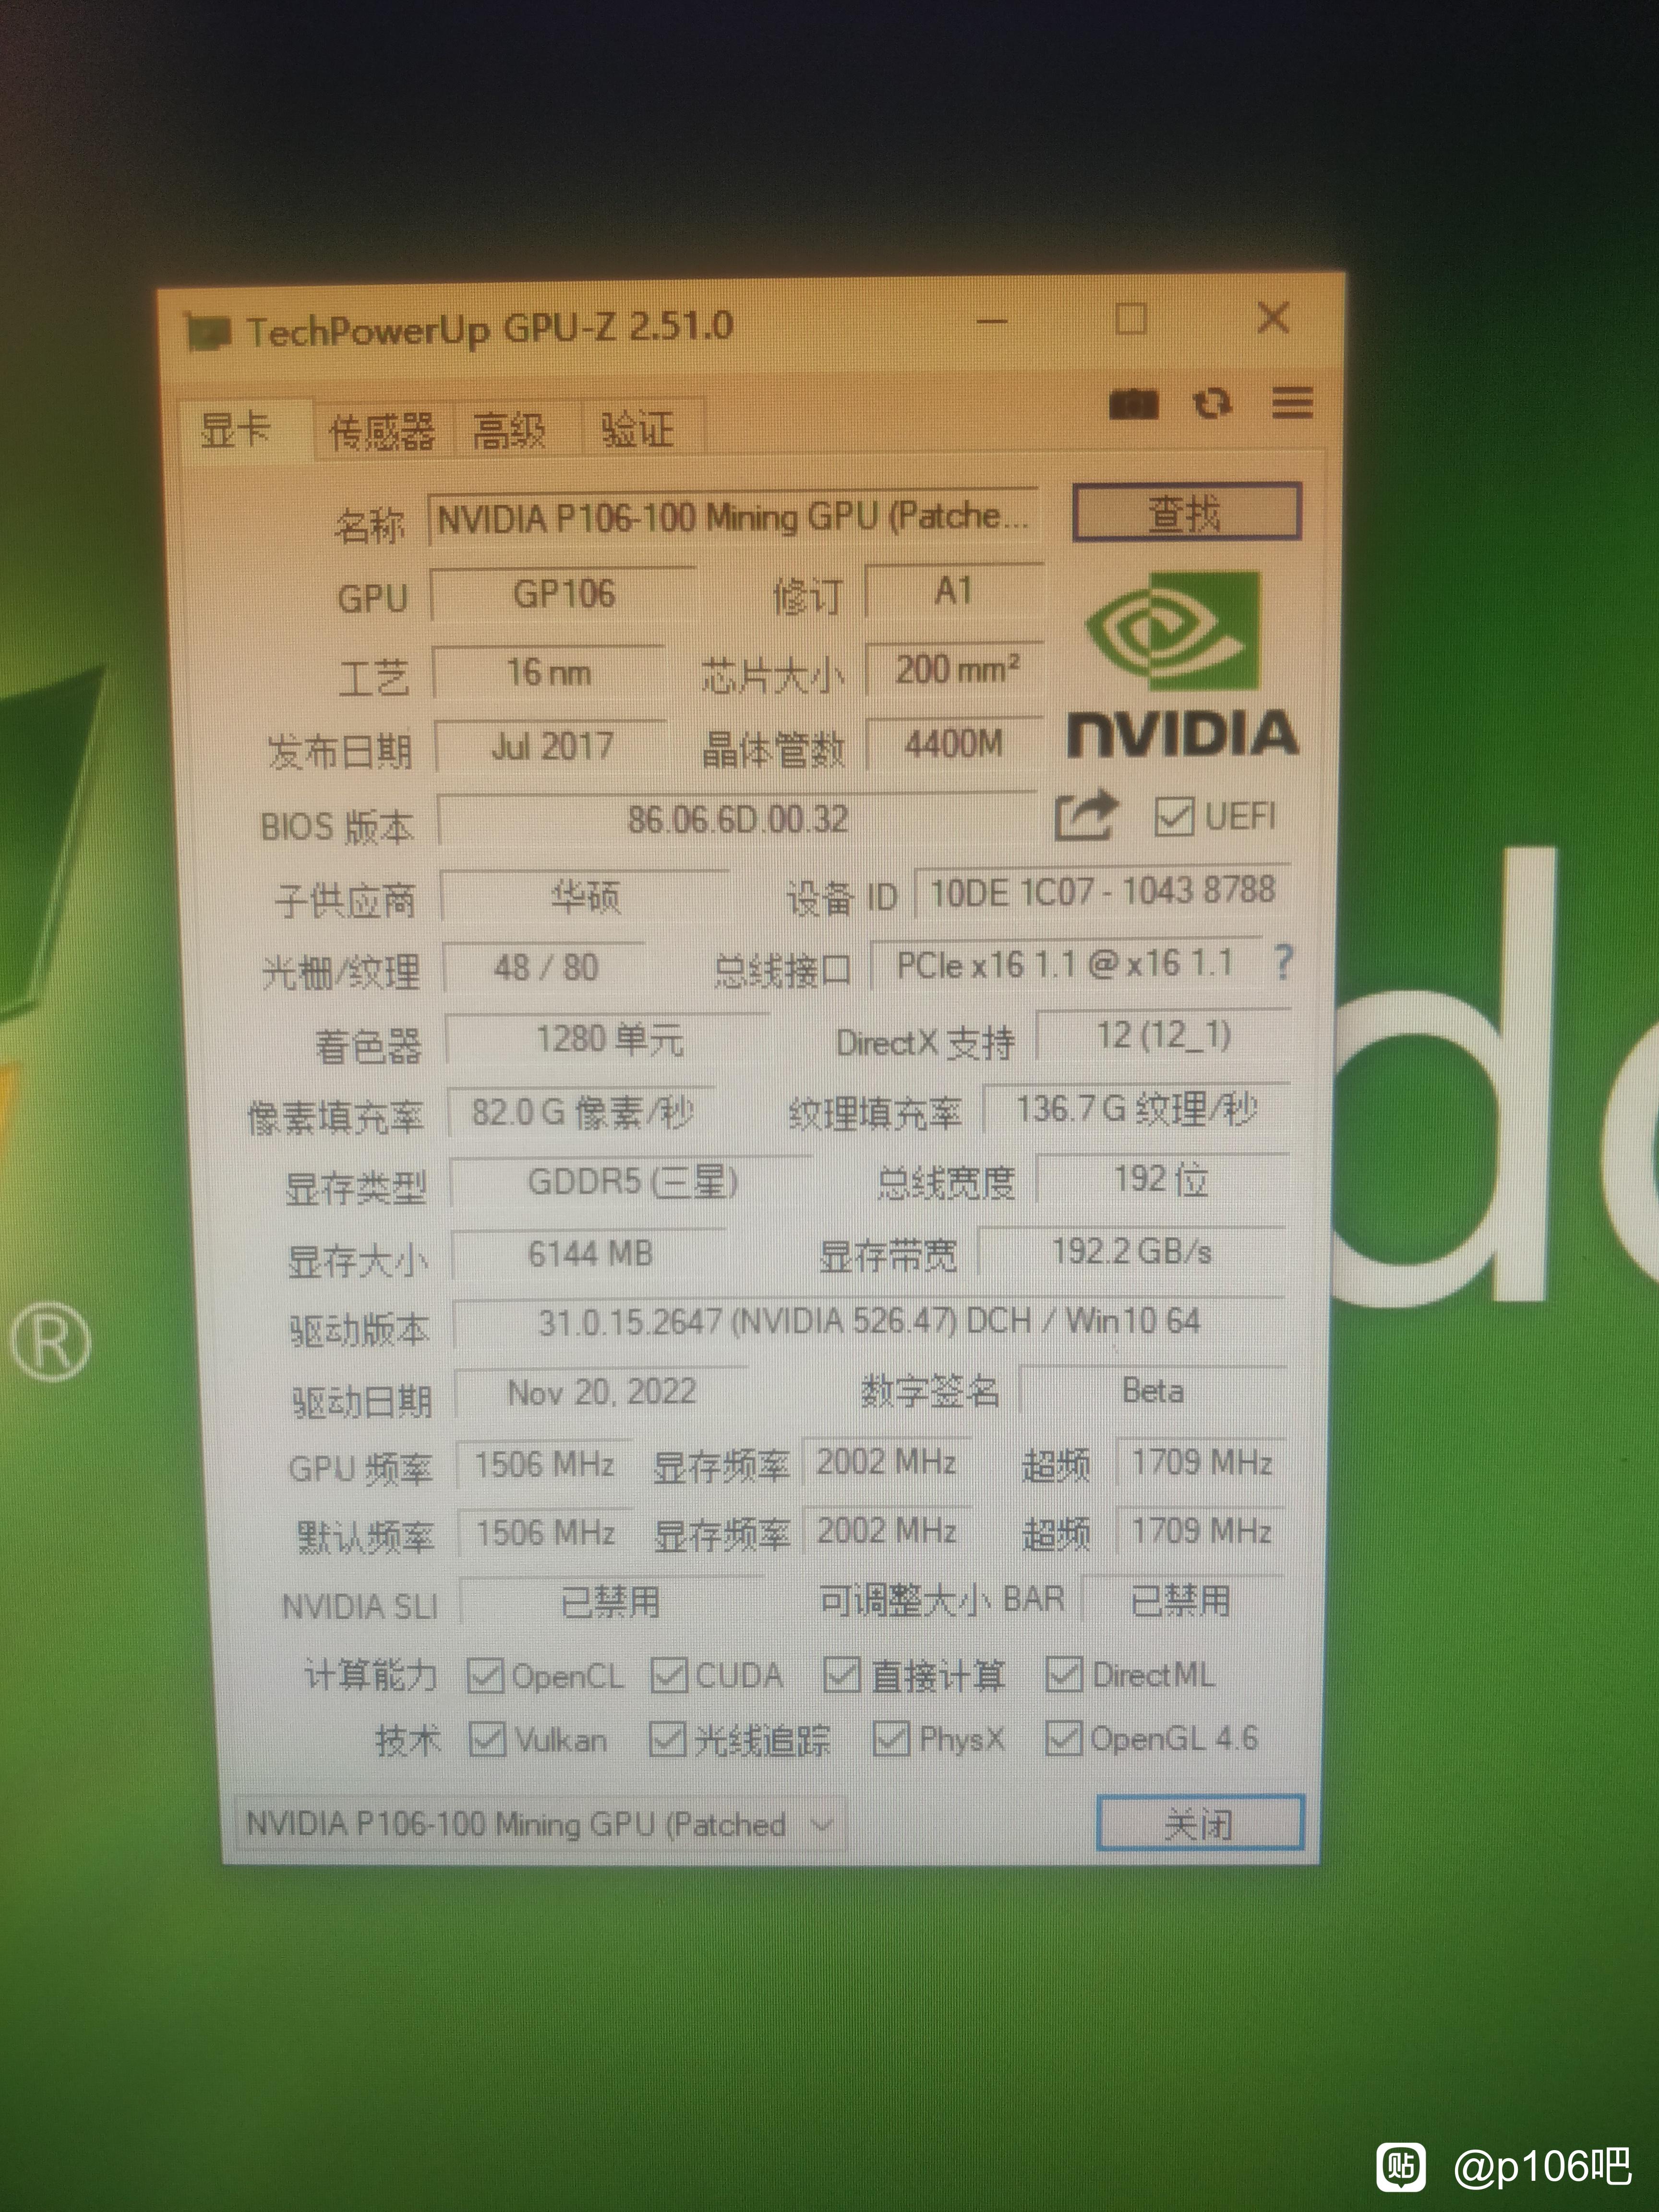Click the refresh icon in GPU-Z toolbar
The height and width of the screenshot is (2212, 1659).
1212,404
